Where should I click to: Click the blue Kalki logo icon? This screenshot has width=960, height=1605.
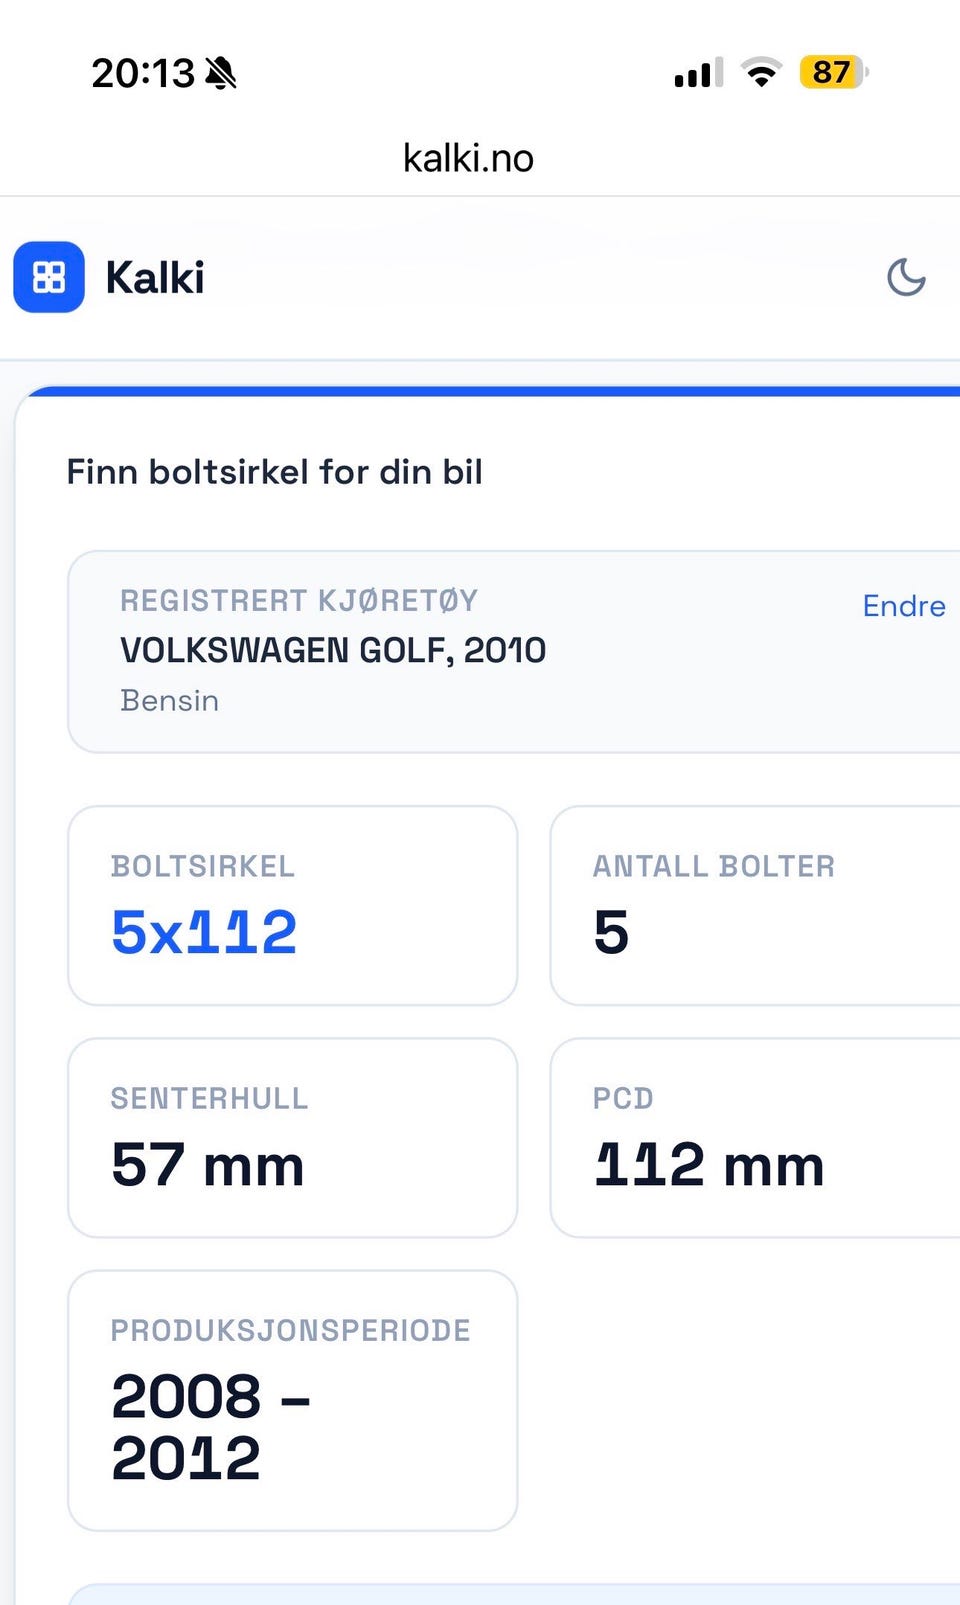coord(49,277)
